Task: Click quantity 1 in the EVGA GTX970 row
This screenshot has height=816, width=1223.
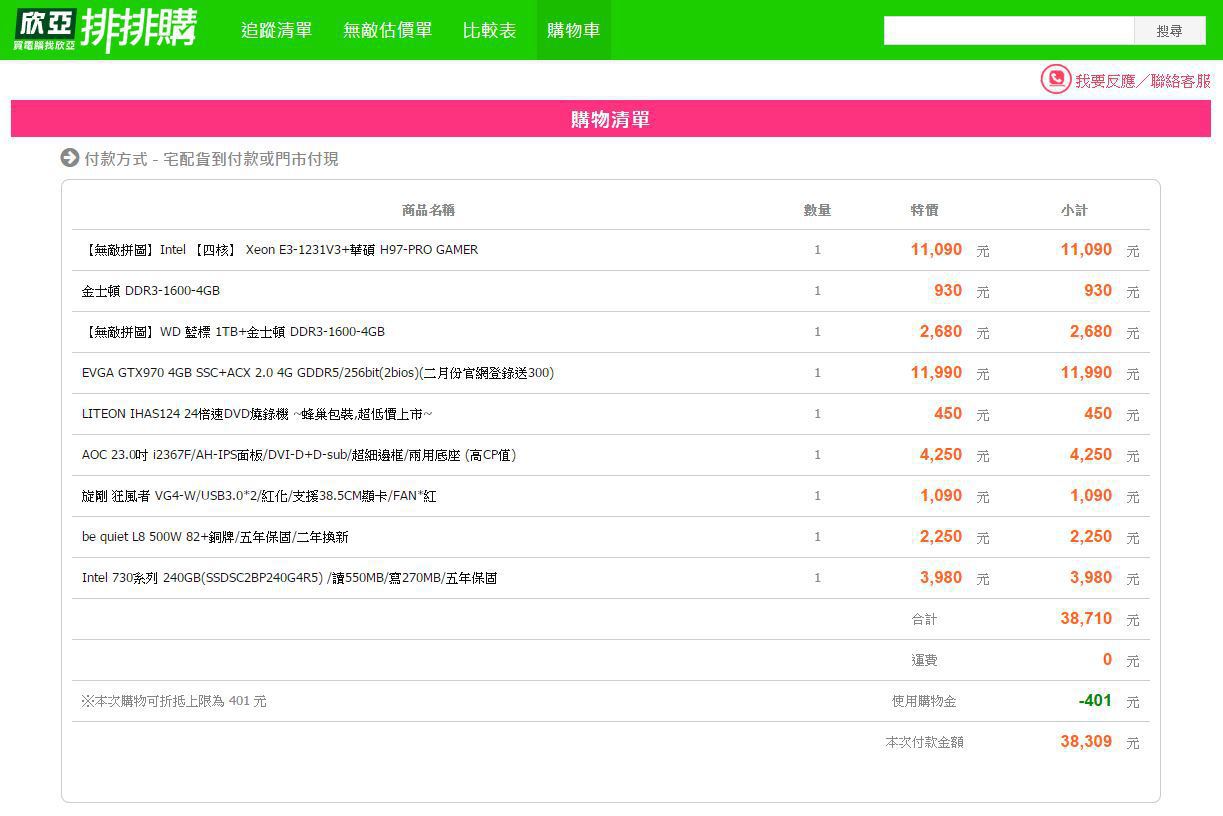Action: pyautogui.click(x=817, y=373)
